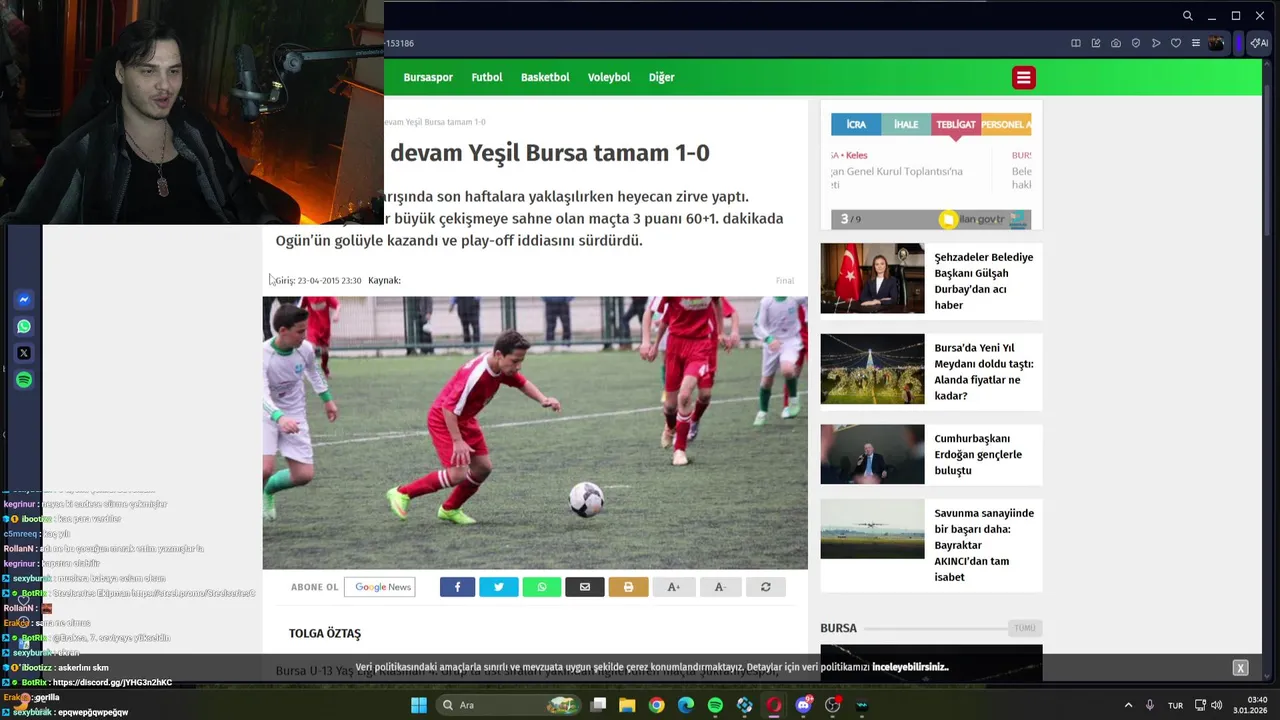The image size is (1280, 720).
Task: Switch to the İHALE tab
Action: pyautogui.click(x=906, y=124)
